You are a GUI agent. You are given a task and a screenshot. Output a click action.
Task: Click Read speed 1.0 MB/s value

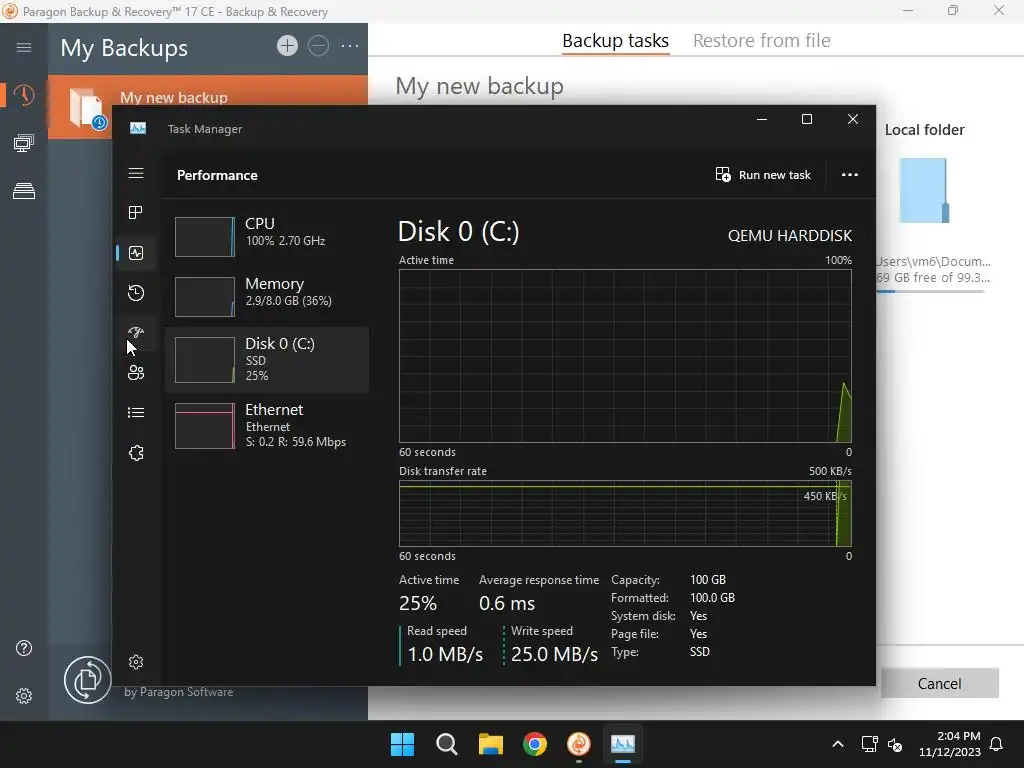tap(445, 654)
